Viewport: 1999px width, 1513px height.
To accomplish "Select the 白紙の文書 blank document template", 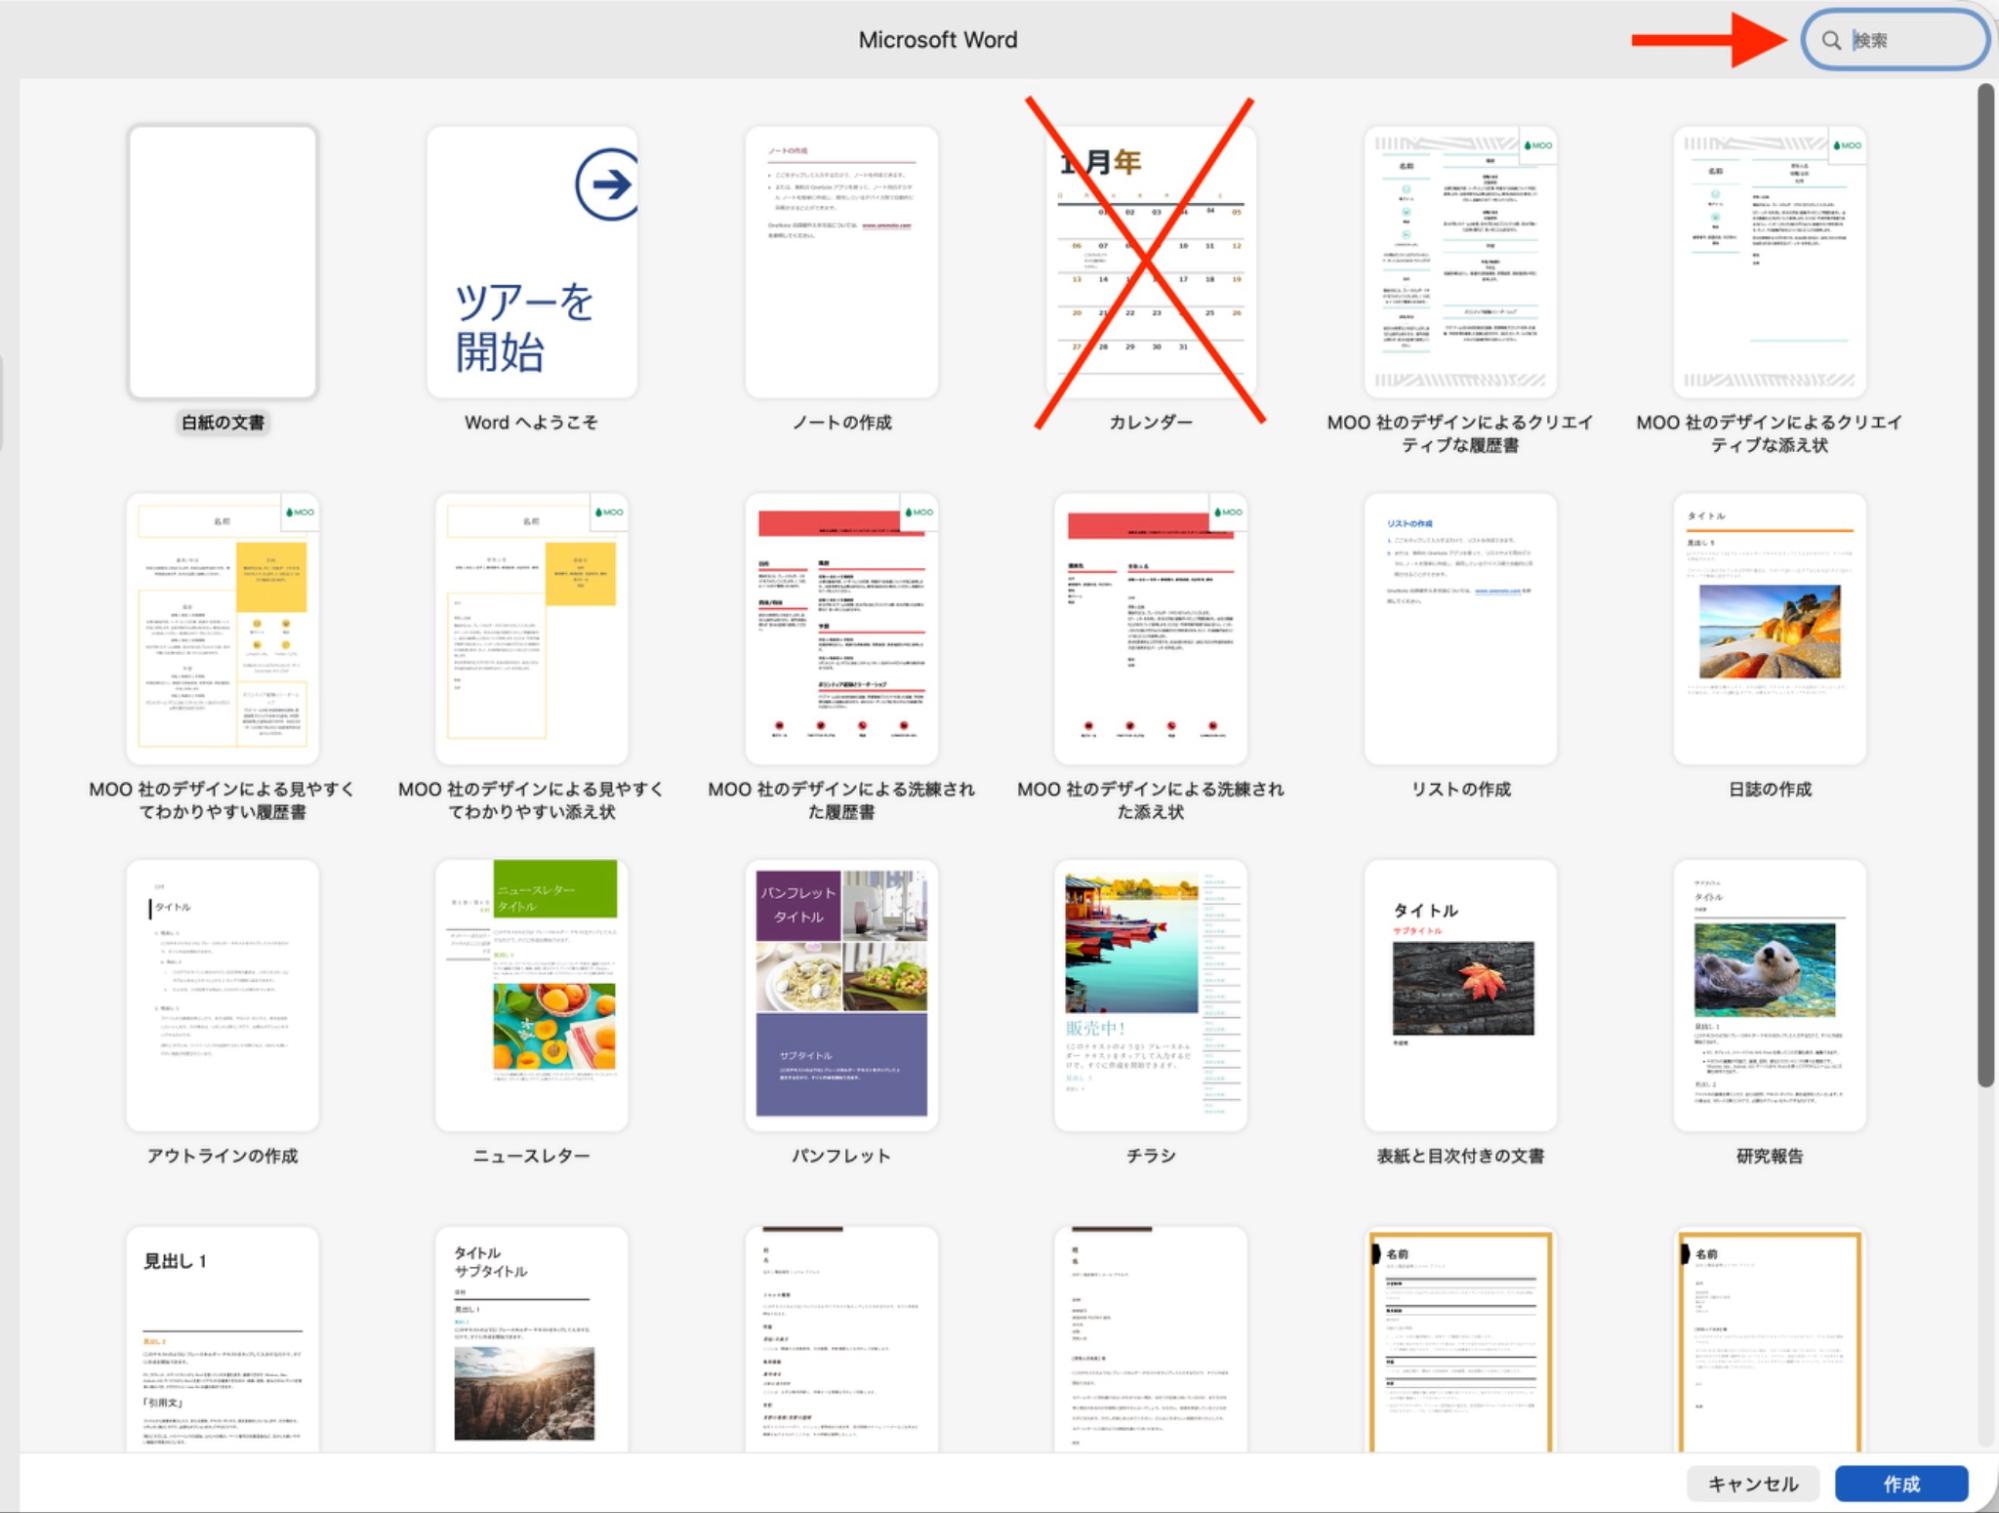I will [222, 262].
